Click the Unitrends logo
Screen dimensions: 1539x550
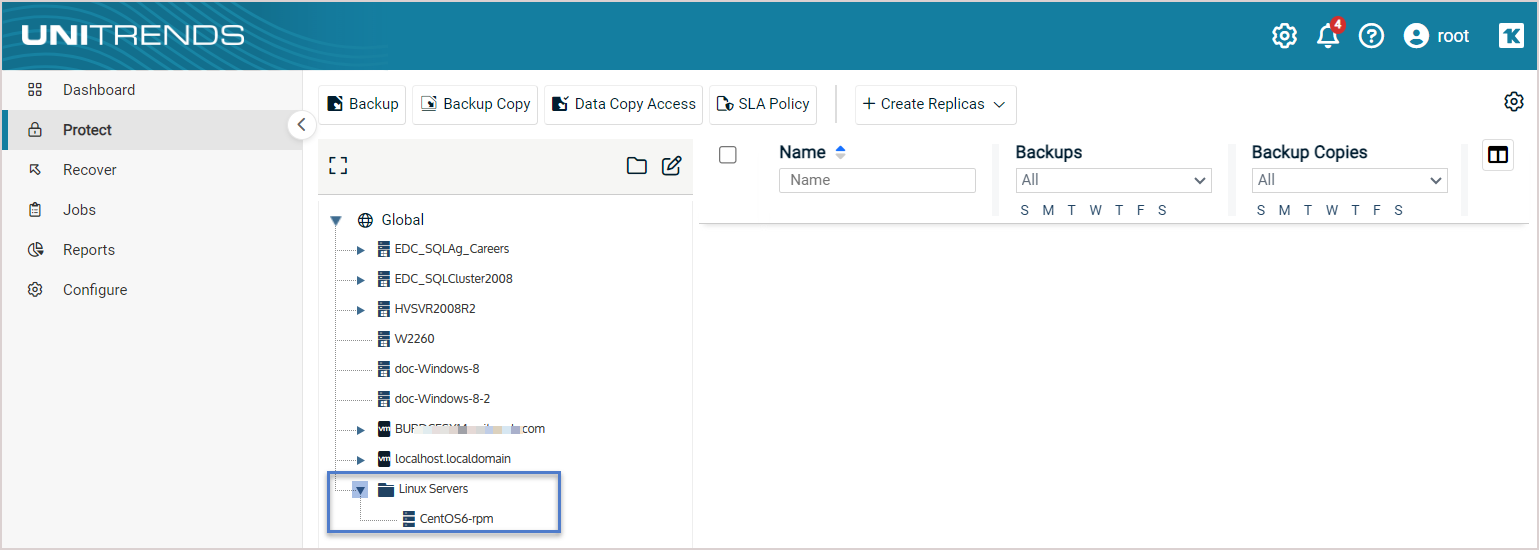[x=133, y=35]
